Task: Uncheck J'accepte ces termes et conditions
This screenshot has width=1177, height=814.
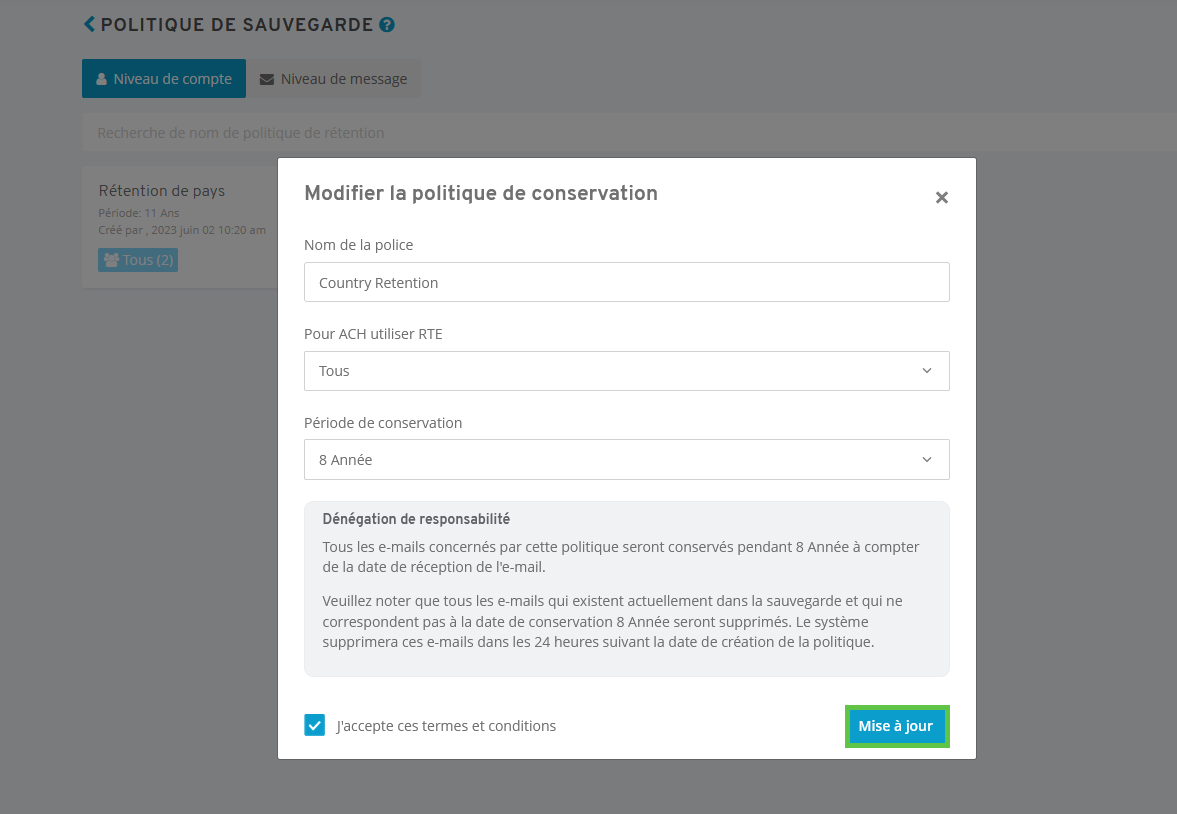Action: pos(315,725)
